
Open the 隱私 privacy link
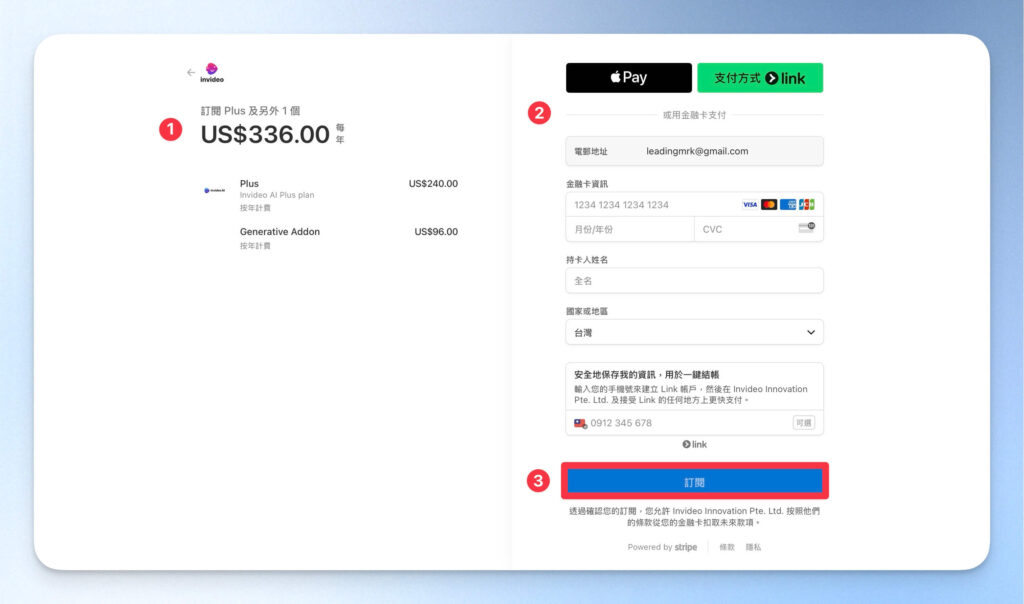click(753, 547)
